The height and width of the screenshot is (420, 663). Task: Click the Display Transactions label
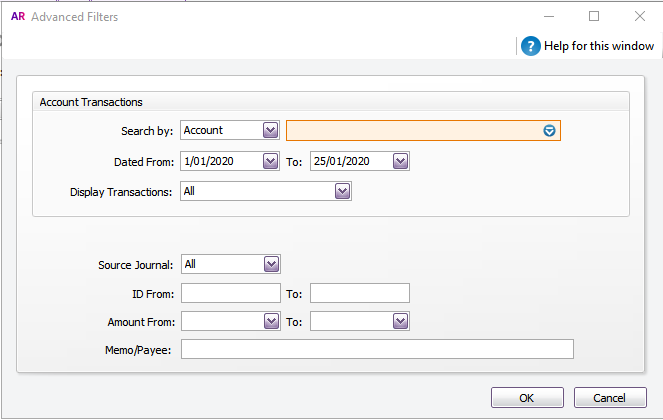pos(121,192)
